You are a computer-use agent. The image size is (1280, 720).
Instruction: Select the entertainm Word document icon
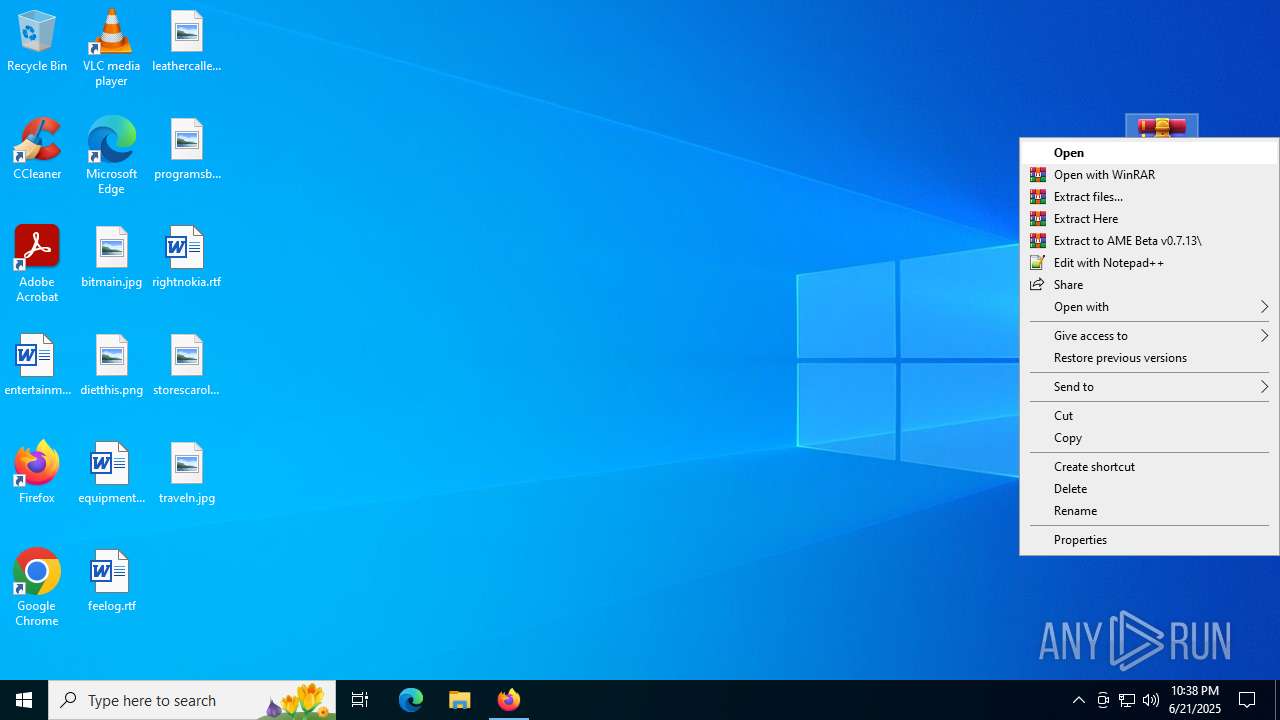tap(37, 365)
